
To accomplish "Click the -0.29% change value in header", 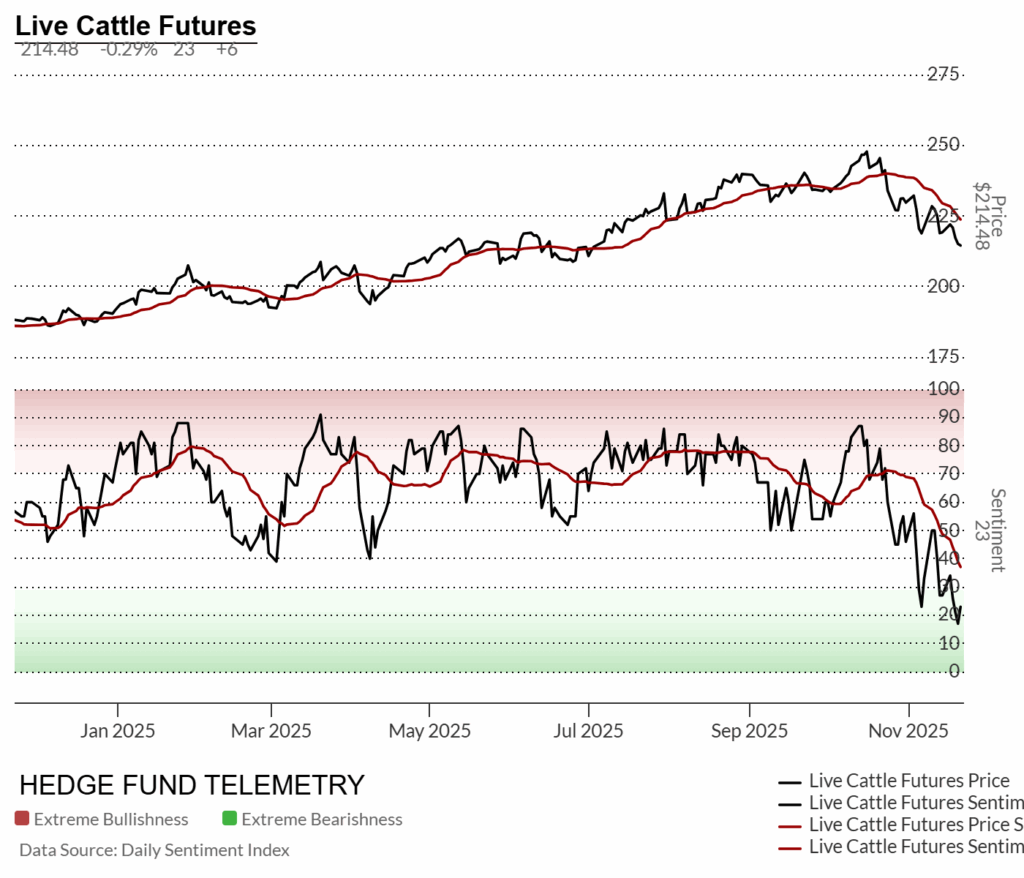I will (x=129, y=49).
